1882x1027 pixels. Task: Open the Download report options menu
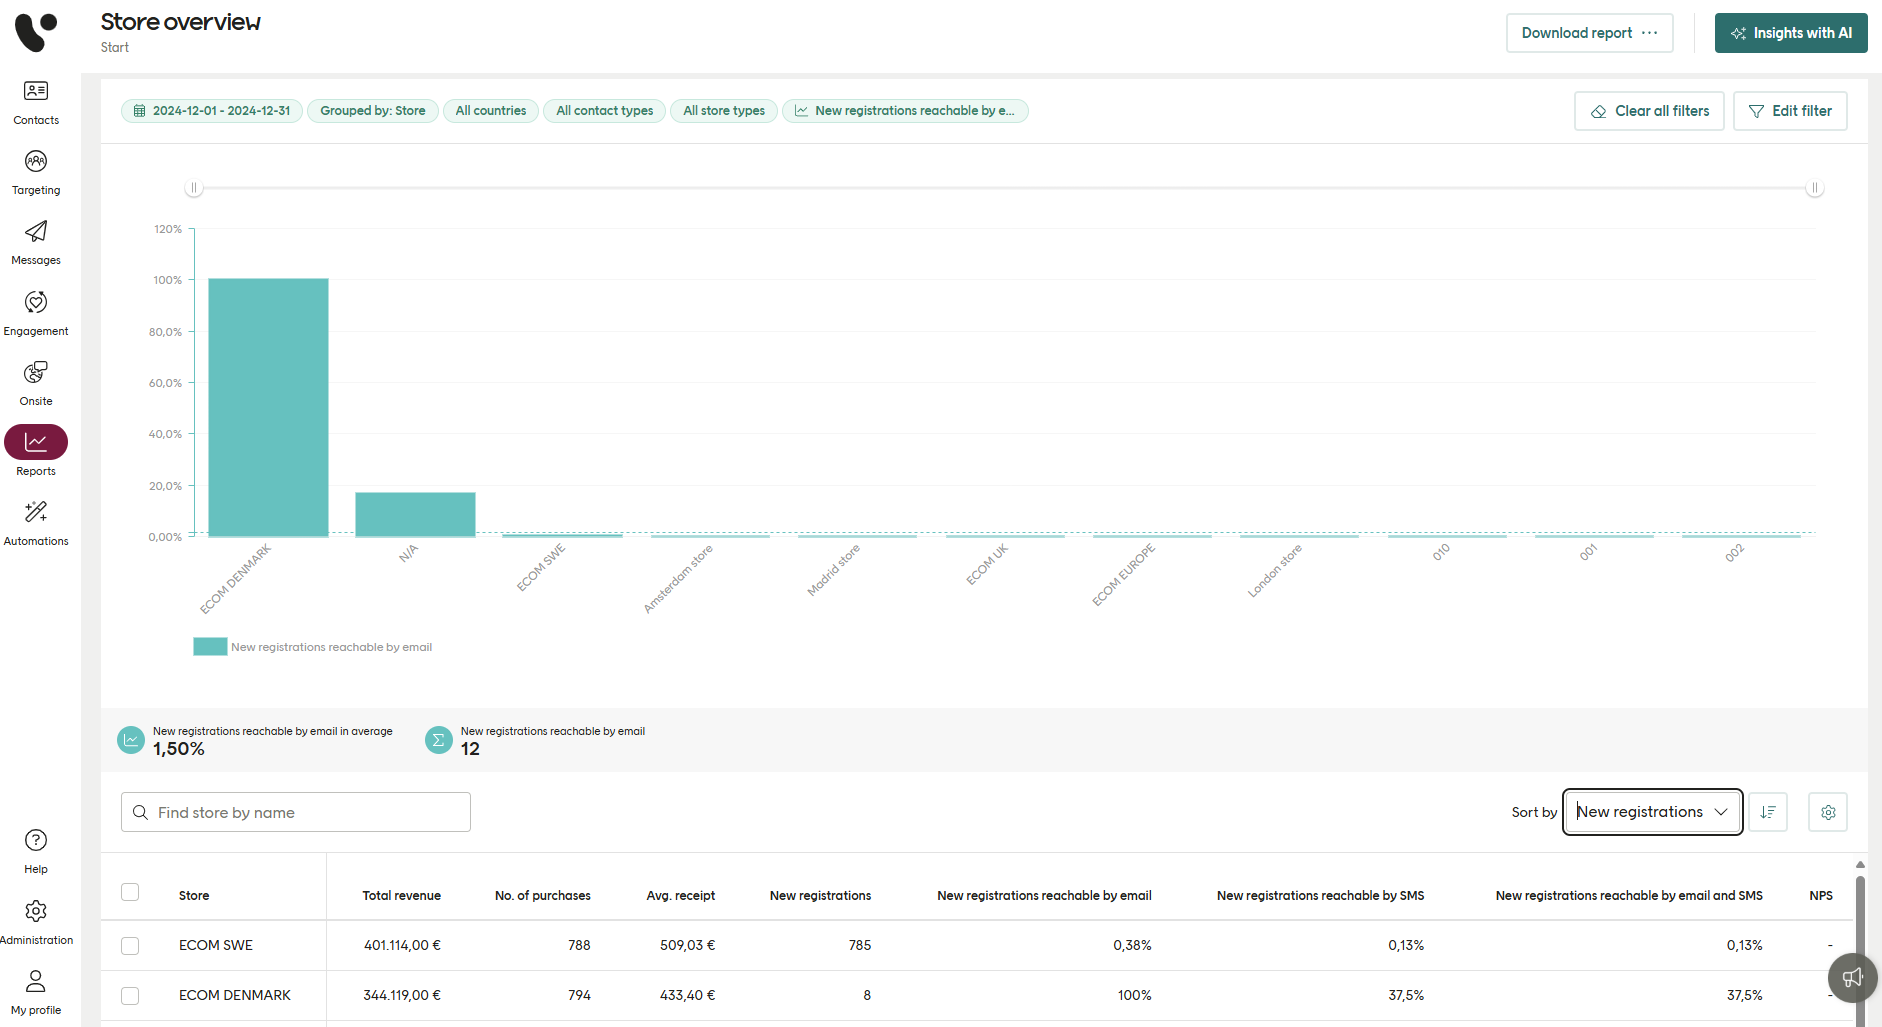coord(1650,33)
